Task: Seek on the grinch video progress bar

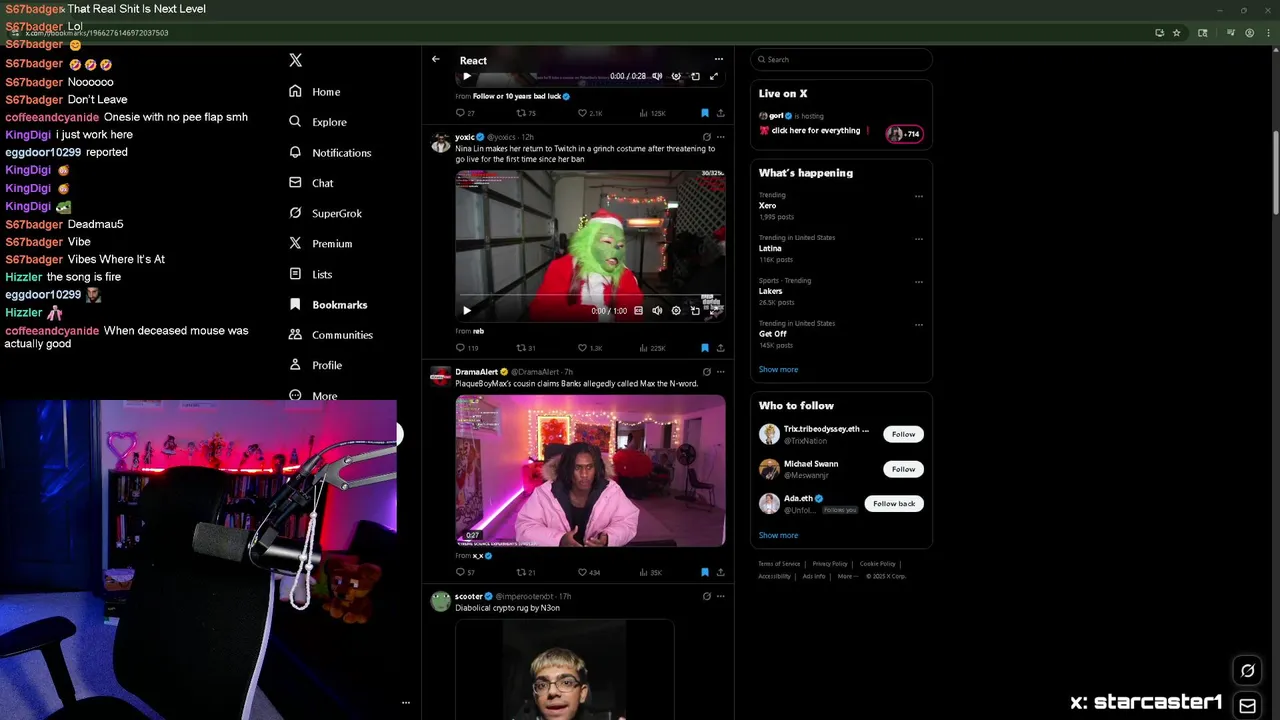Action: point(590,297)
